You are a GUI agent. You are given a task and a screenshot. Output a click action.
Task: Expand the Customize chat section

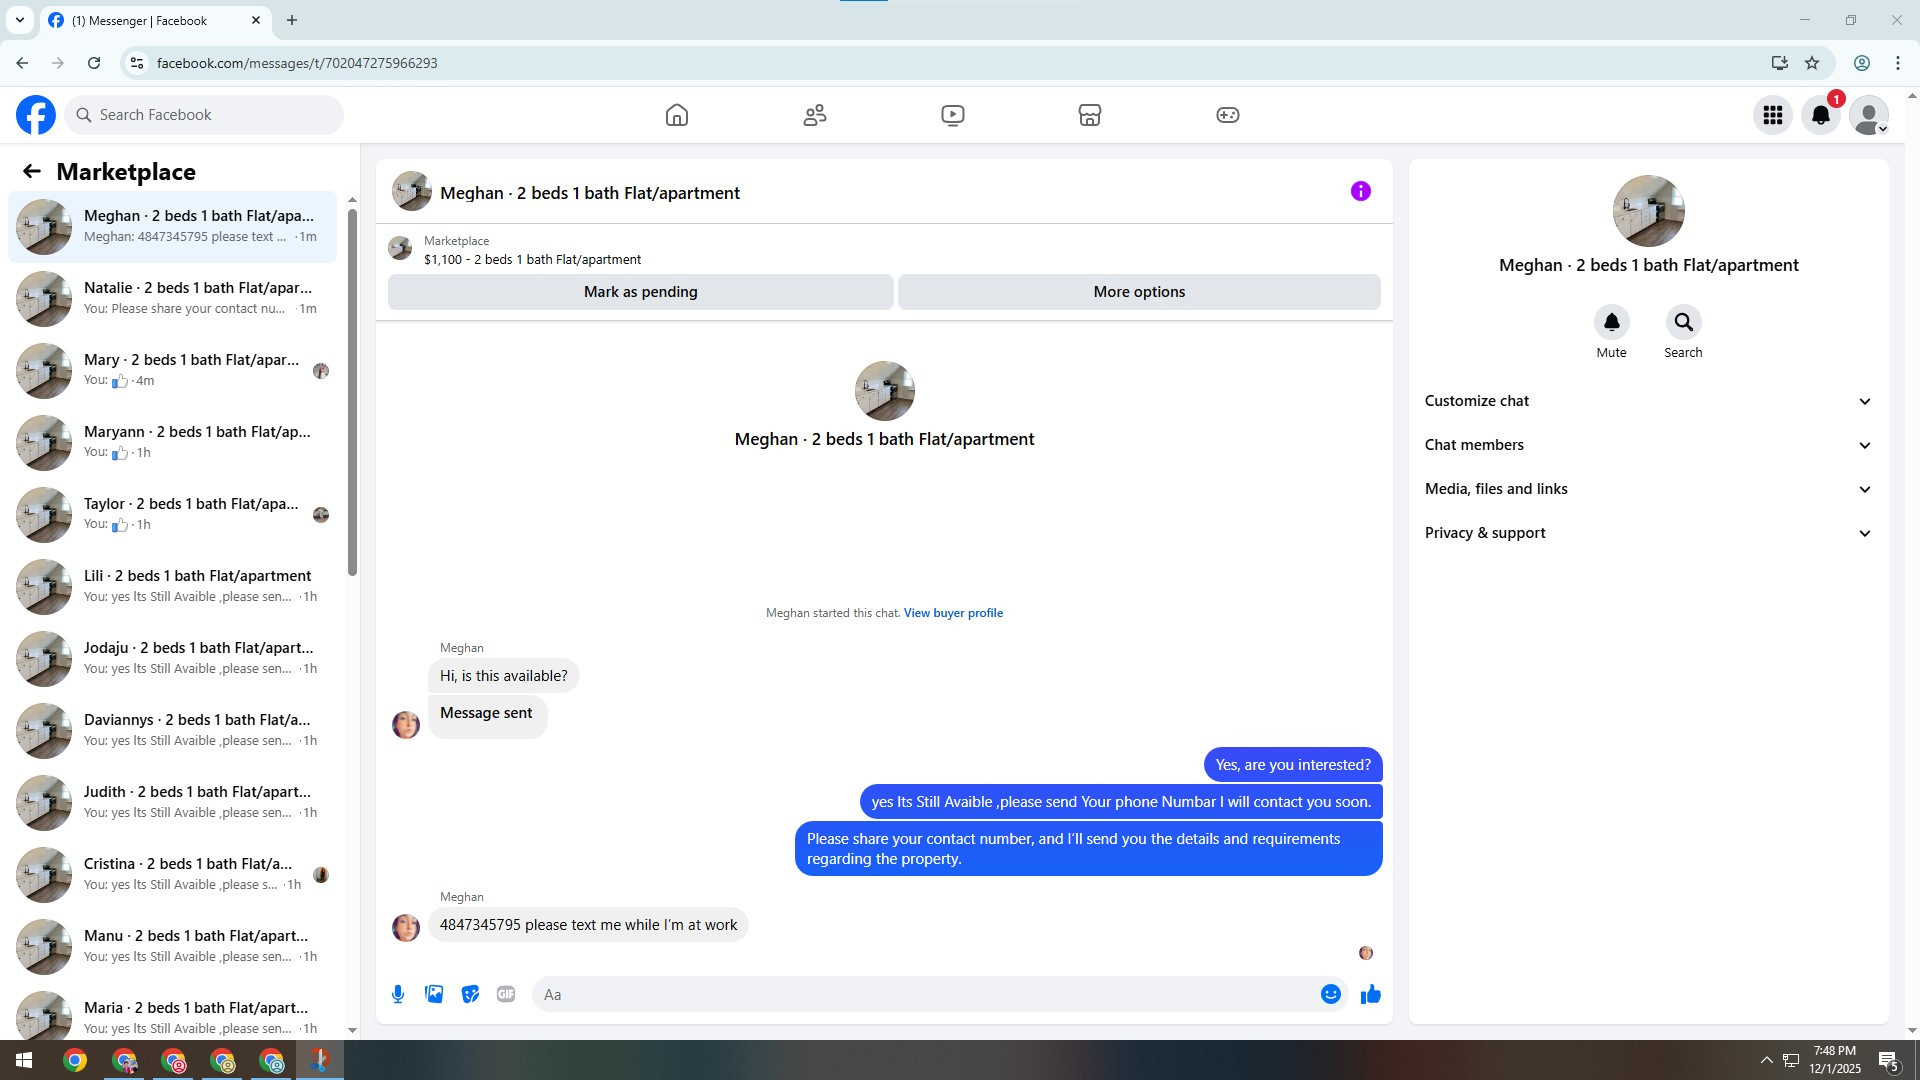[x=1648, y=401]
